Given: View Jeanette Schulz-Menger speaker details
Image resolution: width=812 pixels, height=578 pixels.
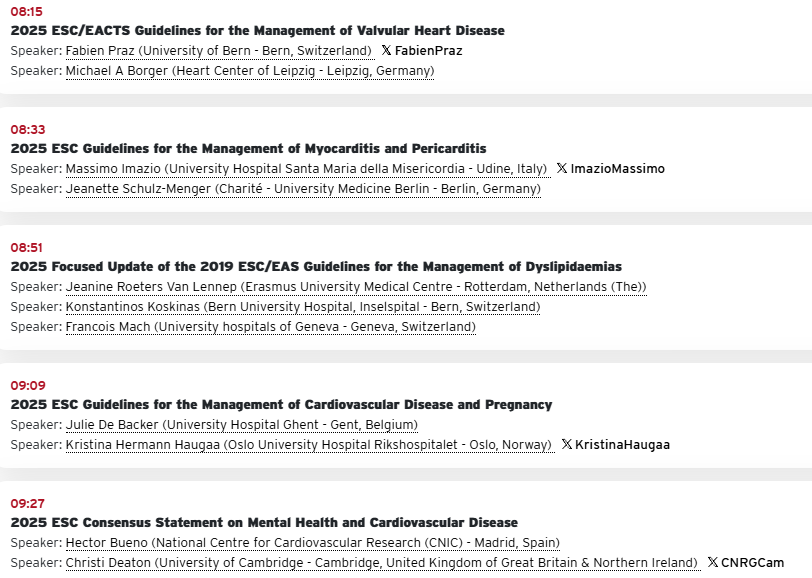Looking at the screenshot, I should click(303, 189).
